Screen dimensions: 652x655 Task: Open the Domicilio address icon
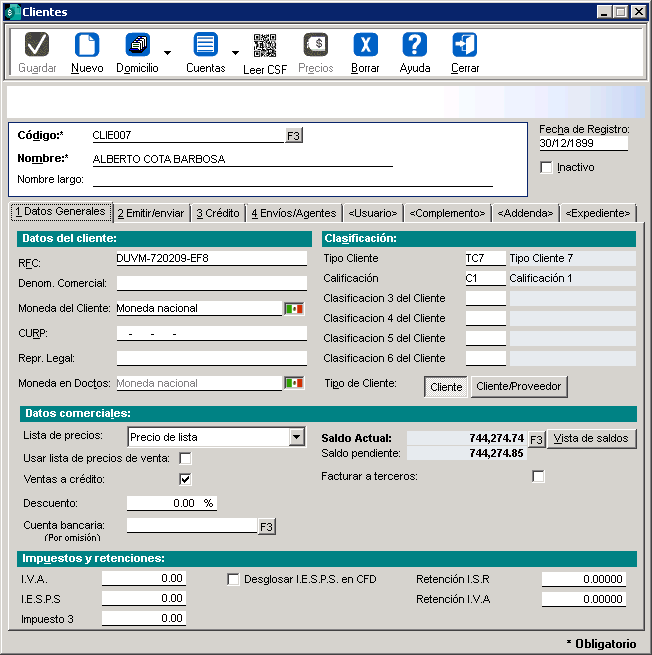point(137,44)
